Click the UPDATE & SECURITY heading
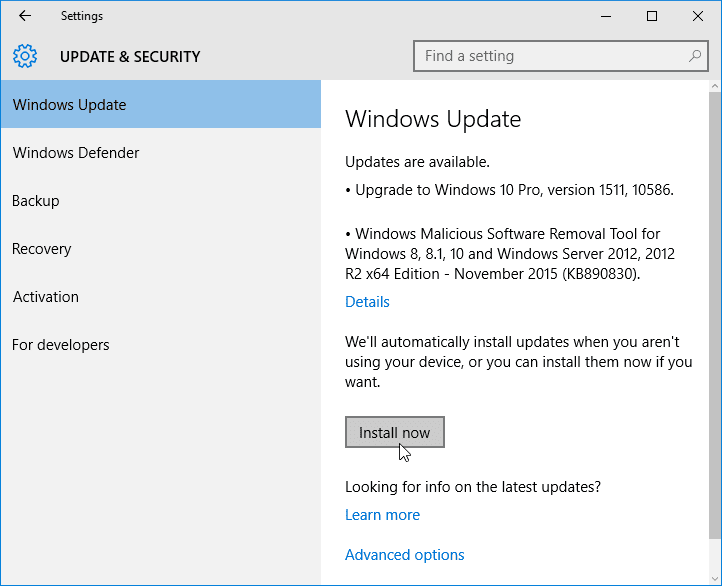 (x=130, y=56)
